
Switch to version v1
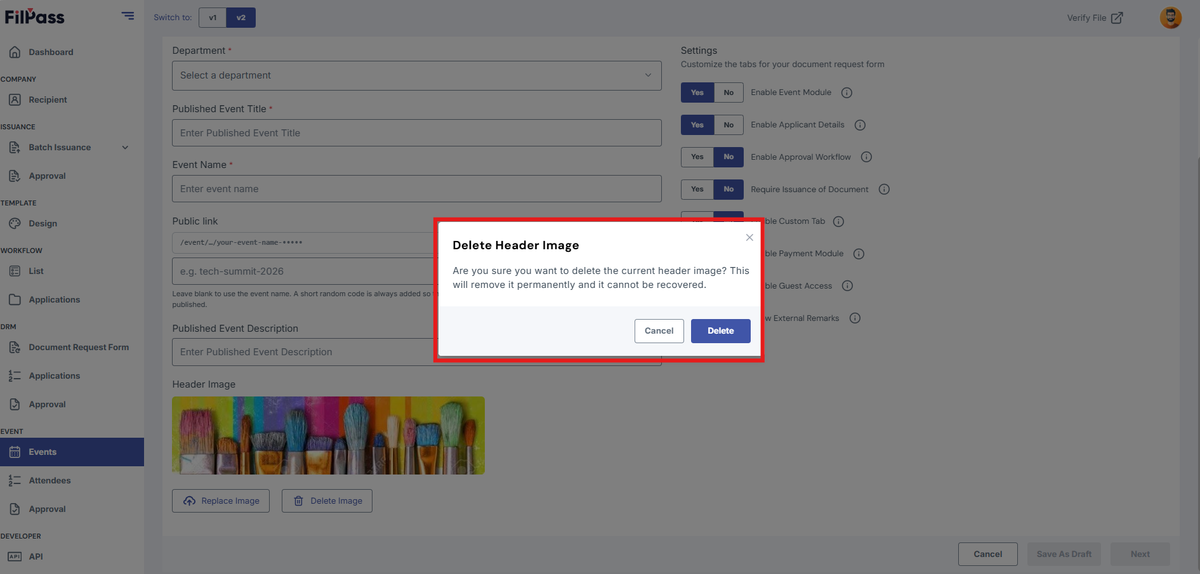pyautogui.click(x=212, y=17)
